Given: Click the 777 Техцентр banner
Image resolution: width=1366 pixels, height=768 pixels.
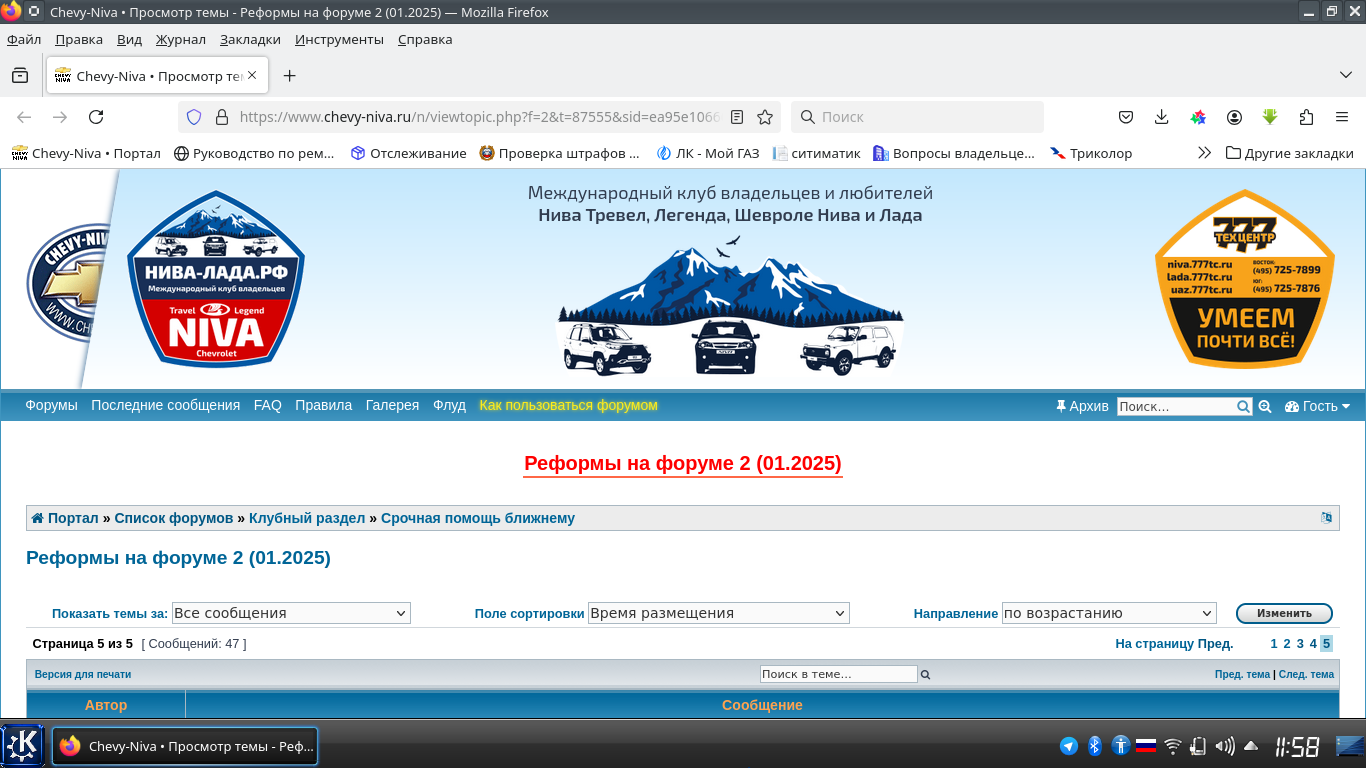Looking at the screenshot, I should (x=1245, y=278).
